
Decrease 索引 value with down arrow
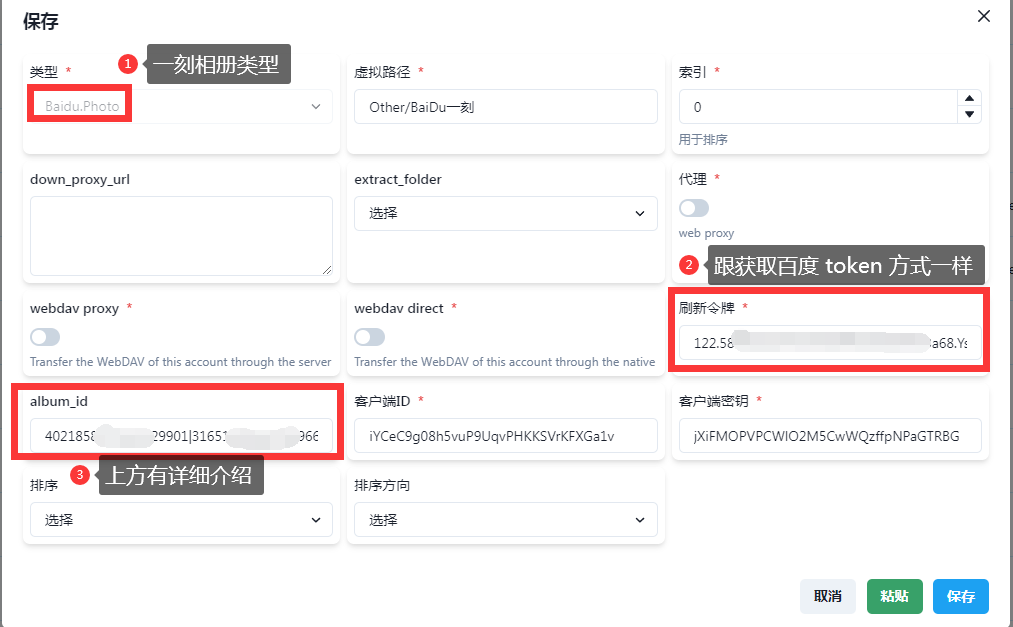coord(968,114)
